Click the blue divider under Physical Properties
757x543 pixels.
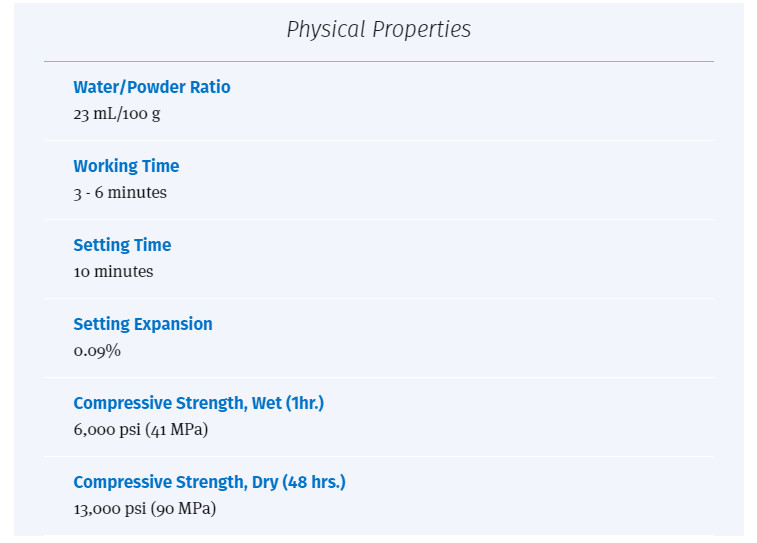[378, 61]
